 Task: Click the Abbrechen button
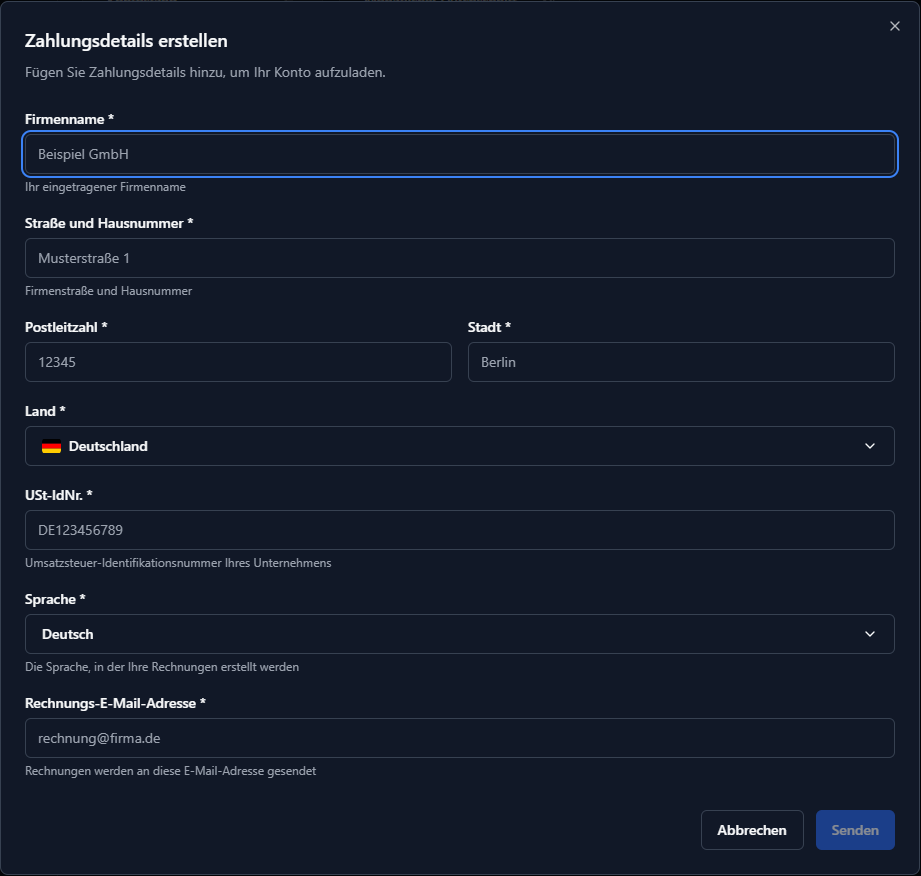(x=752, y=830)
